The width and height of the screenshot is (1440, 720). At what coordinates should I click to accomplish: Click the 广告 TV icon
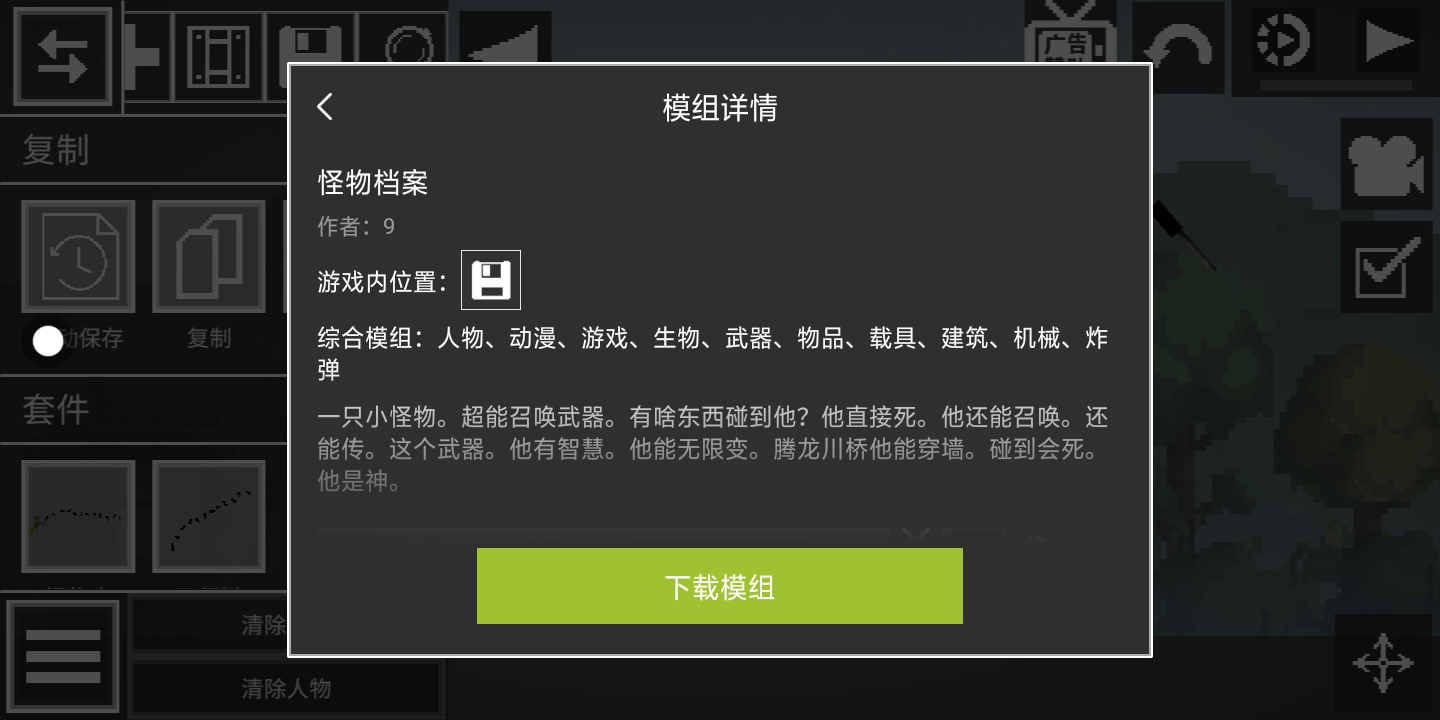click(x=1069, y=40)
